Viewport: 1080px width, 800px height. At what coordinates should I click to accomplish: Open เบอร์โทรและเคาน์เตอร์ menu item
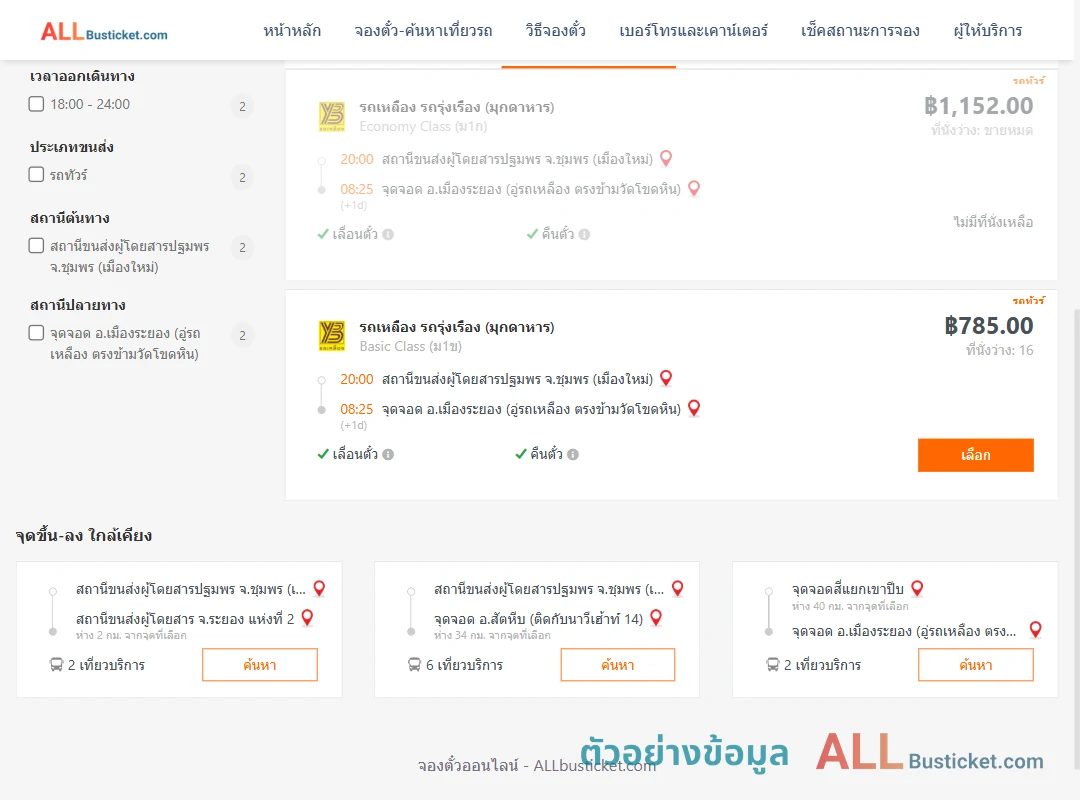point(693,30)
